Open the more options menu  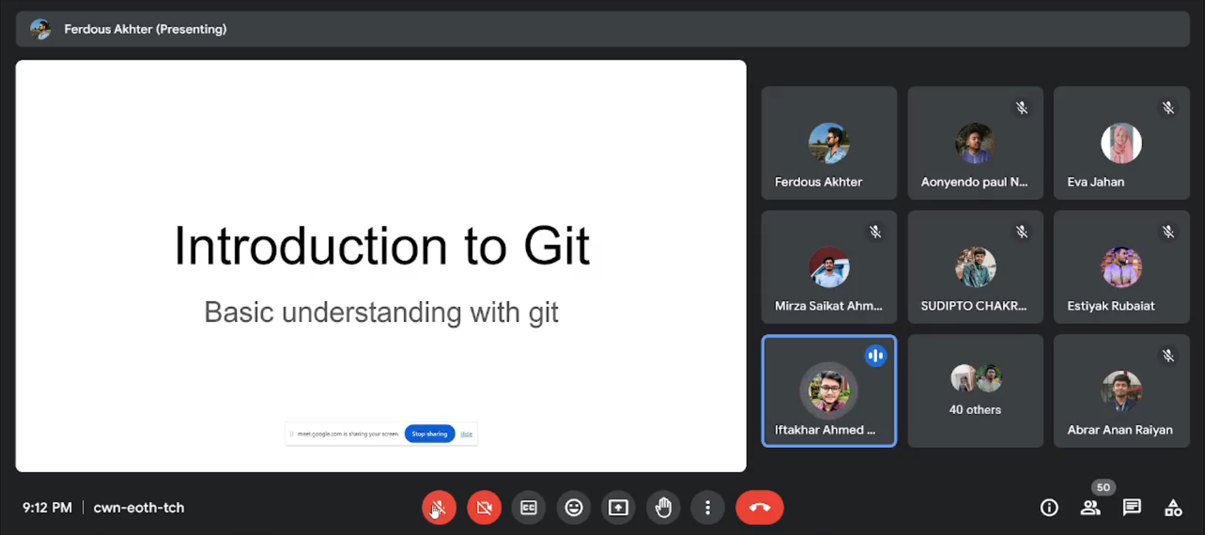[707, 508]
